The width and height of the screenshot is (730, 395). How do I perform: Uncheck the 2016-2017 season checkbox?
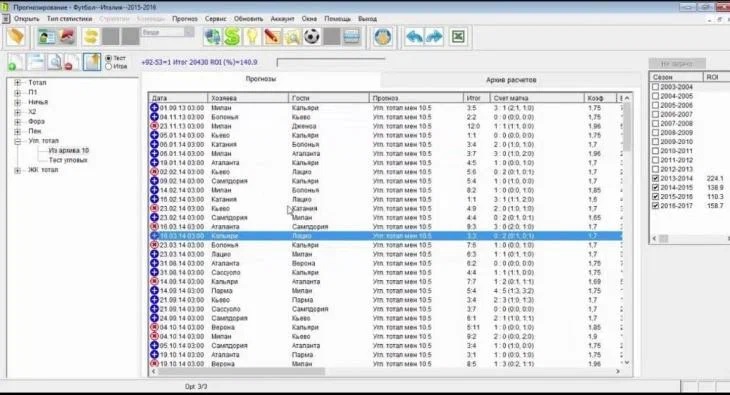point(656,205)
